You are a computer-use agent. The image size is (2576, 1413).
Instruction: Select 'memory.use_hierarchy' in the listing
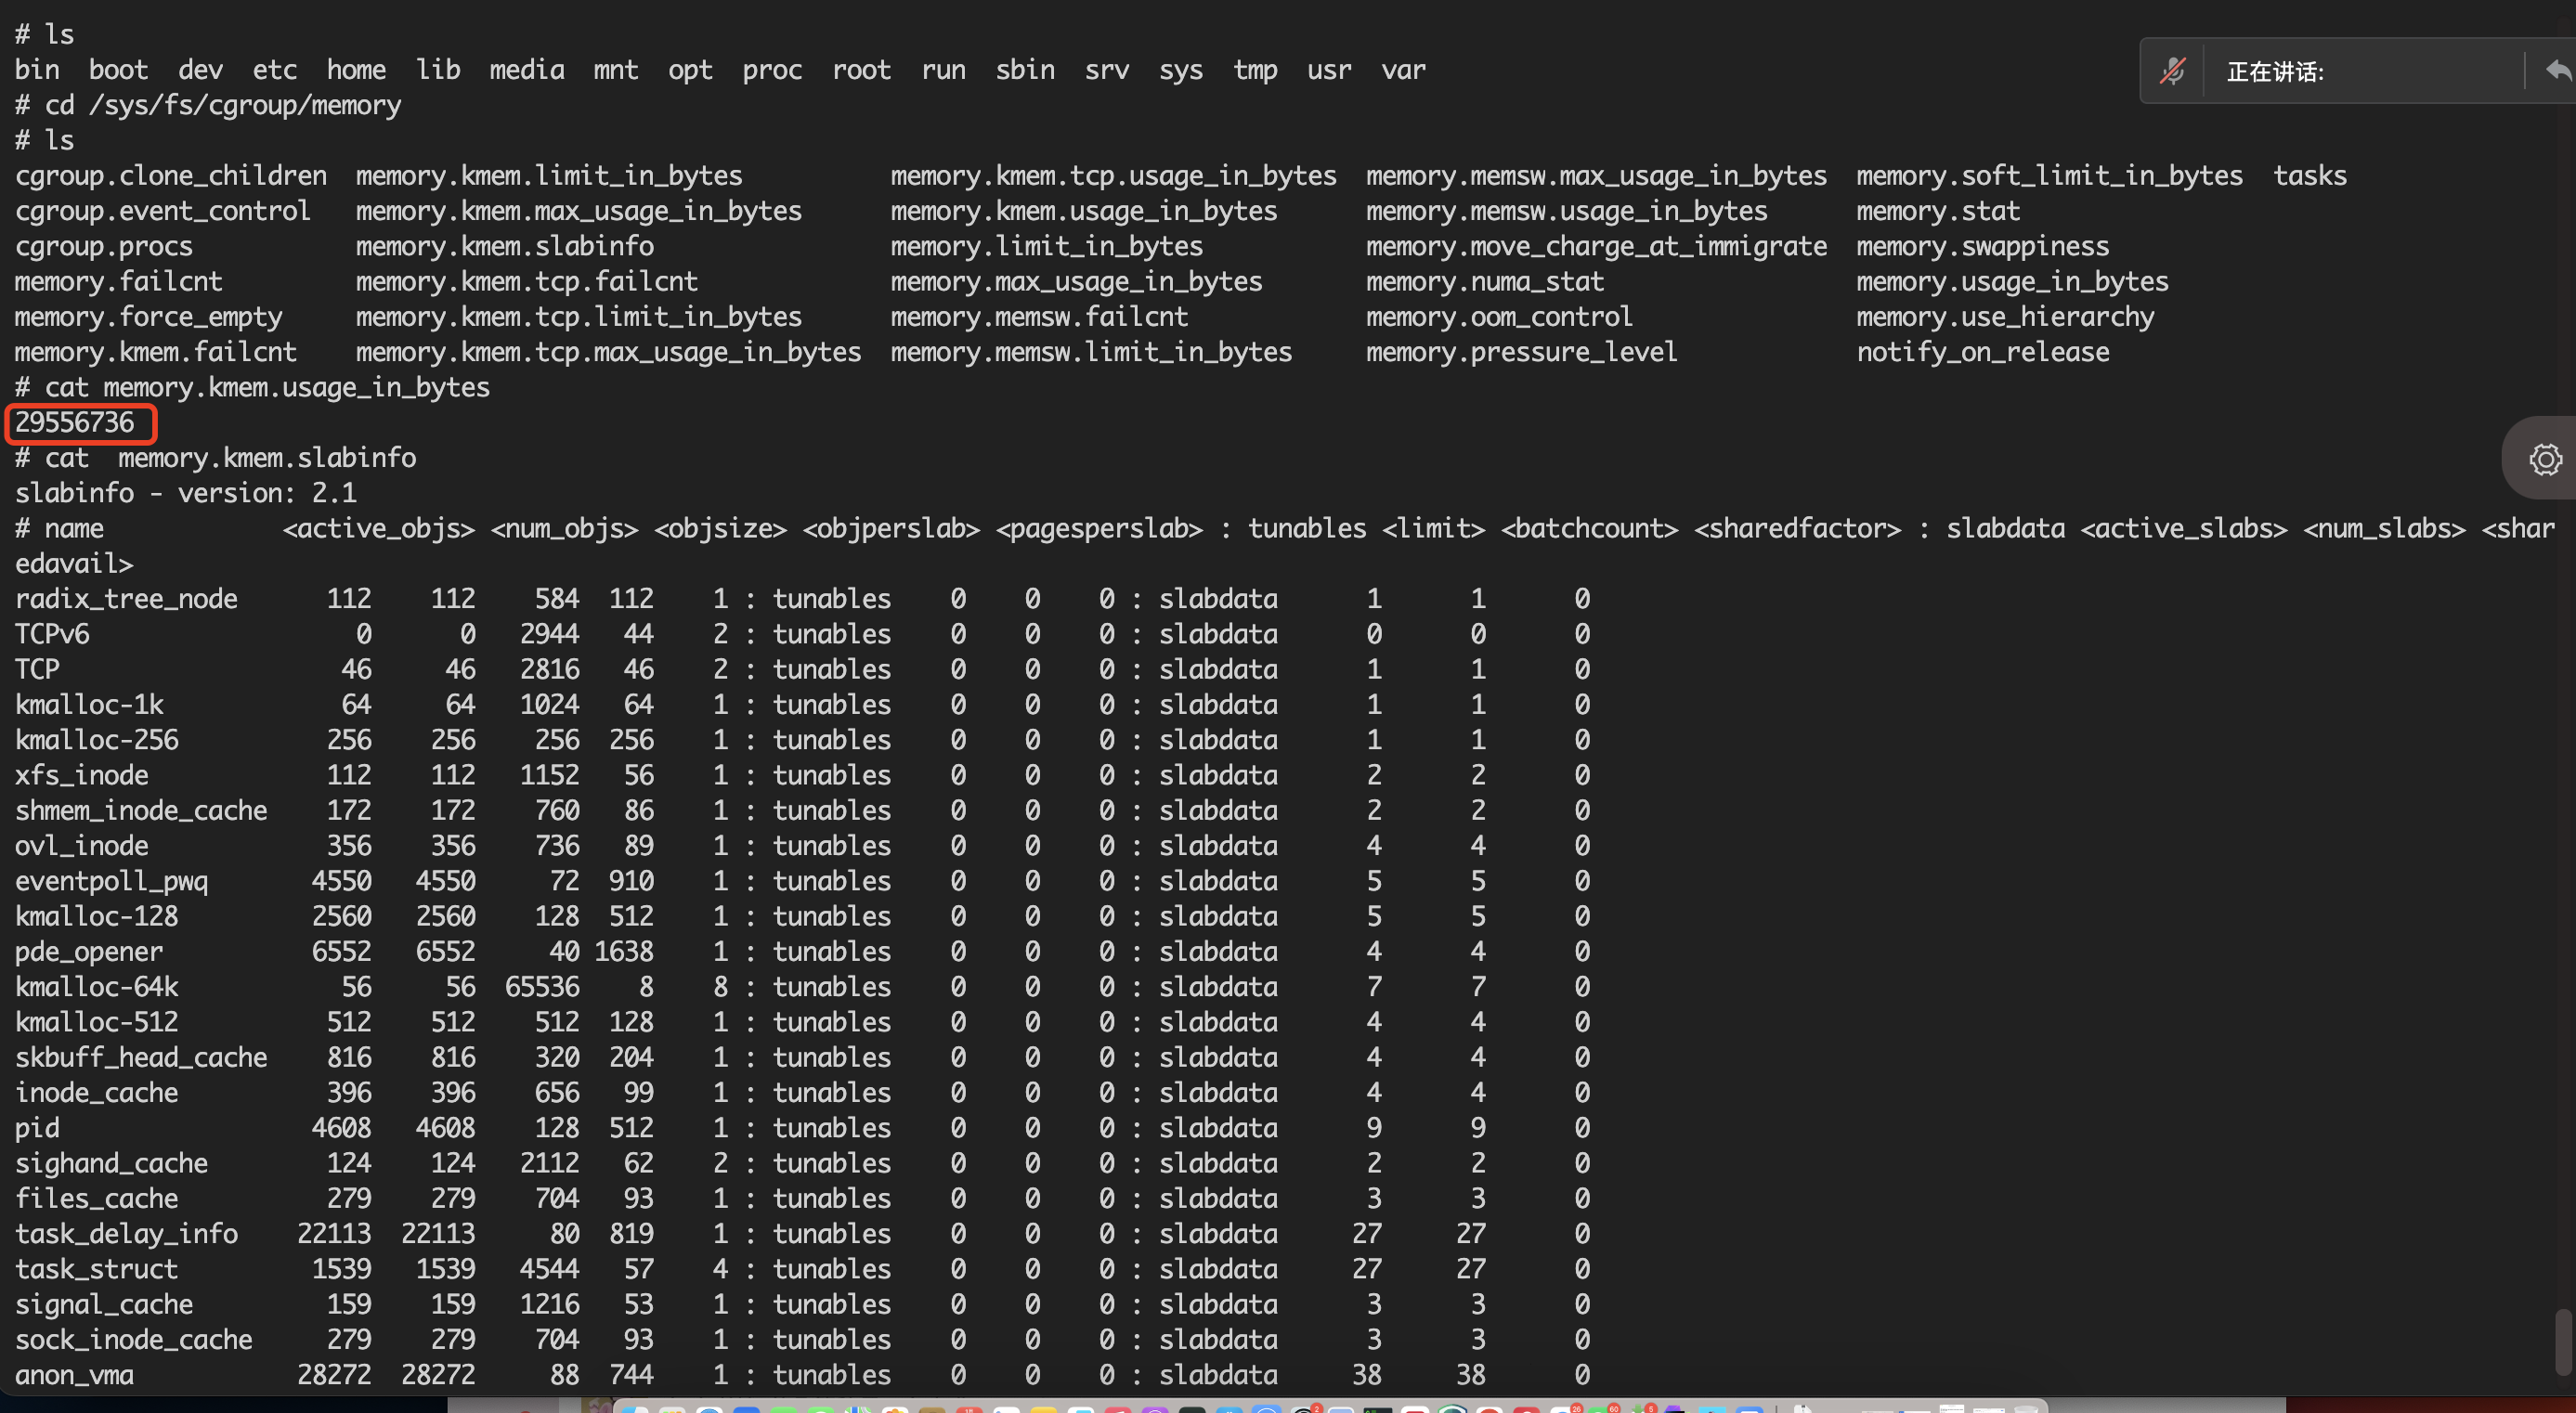click(2006, 317)
